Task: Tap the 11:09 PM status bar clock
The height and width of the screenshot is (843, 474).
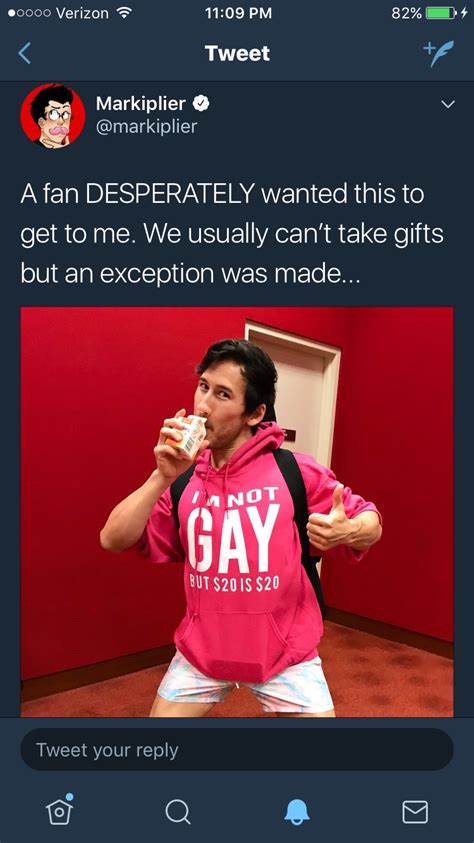Action: click(238, 13)
